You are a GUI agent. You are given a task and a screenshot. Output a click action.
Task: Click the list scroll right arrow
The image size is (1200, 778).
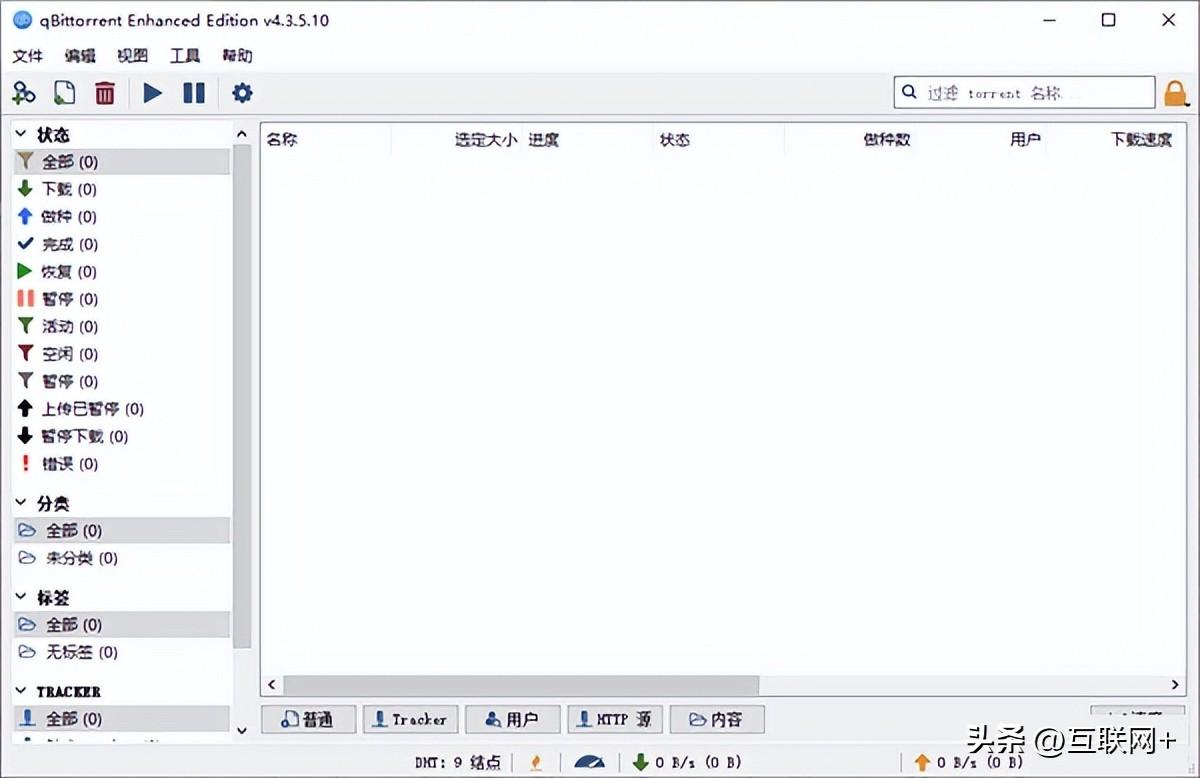tap(1177, 685)
